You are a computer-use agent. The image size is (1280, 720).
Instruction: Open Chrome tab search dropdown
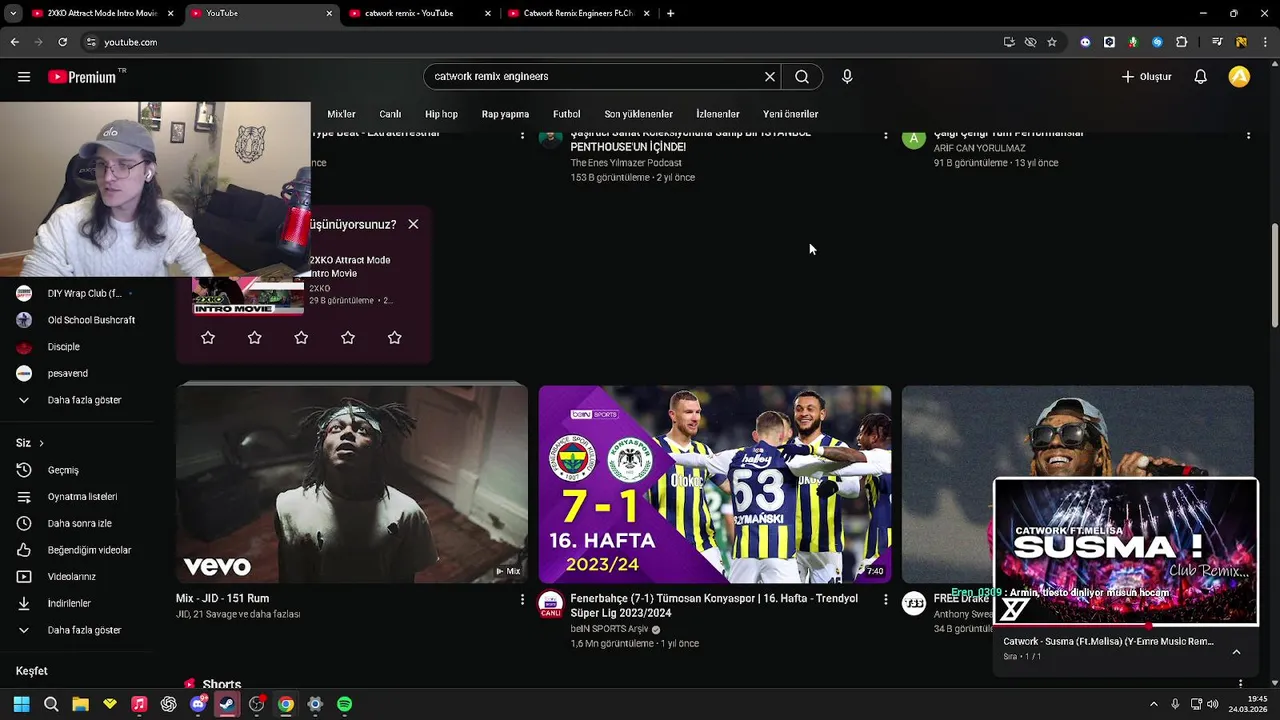pyautogui.click(x=13, y=13)
